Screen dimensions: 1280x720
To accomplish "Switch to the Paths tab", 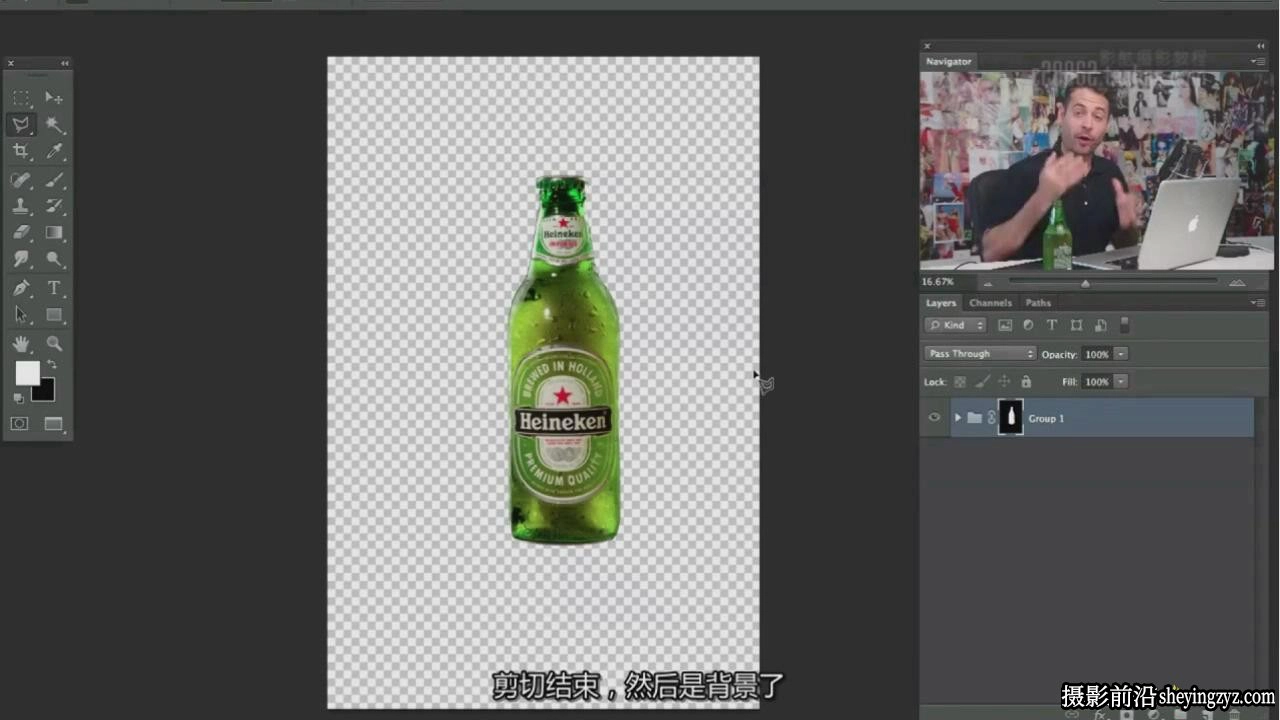I will click(1038, 302).
